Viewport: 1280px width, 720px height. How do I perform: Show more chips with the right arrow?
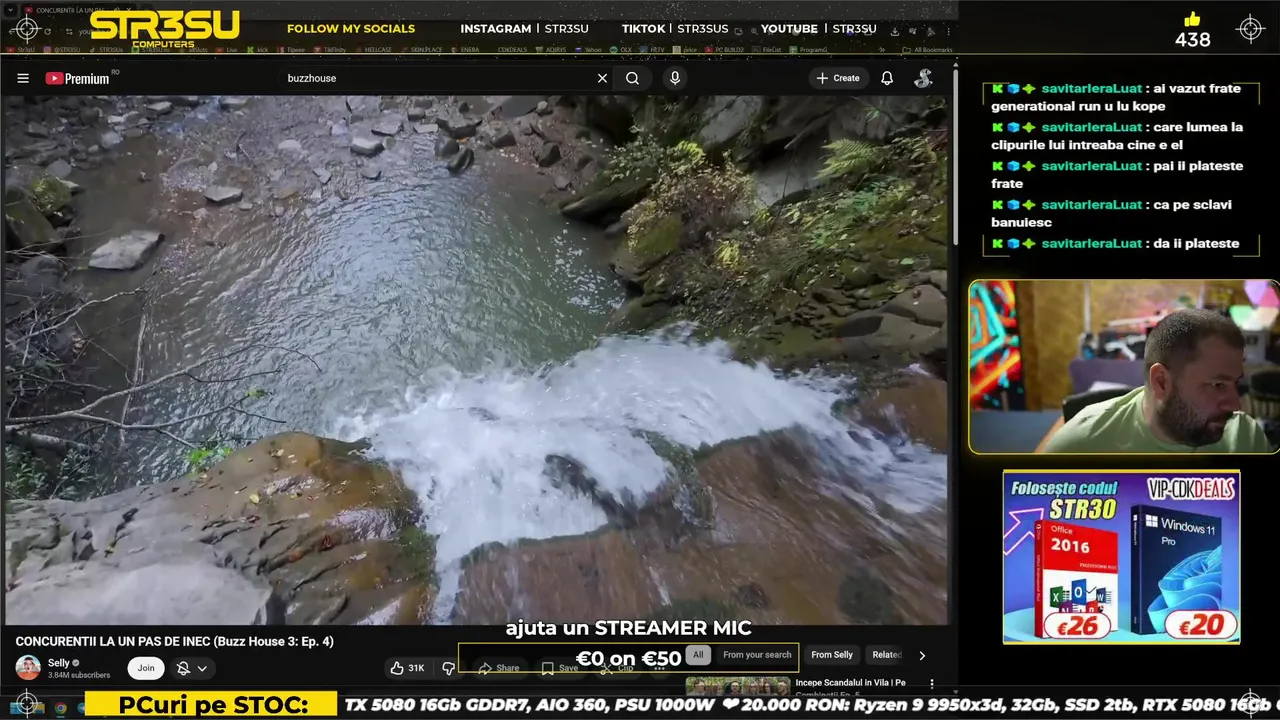[922, 655]
